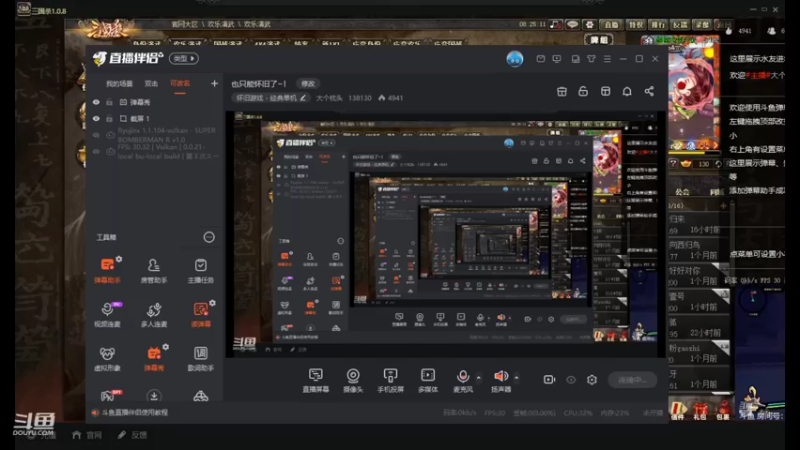This screenshot has width=800, height=450.
Task: Start 视频连麦 video co-stream
Action: coord(107,314)
